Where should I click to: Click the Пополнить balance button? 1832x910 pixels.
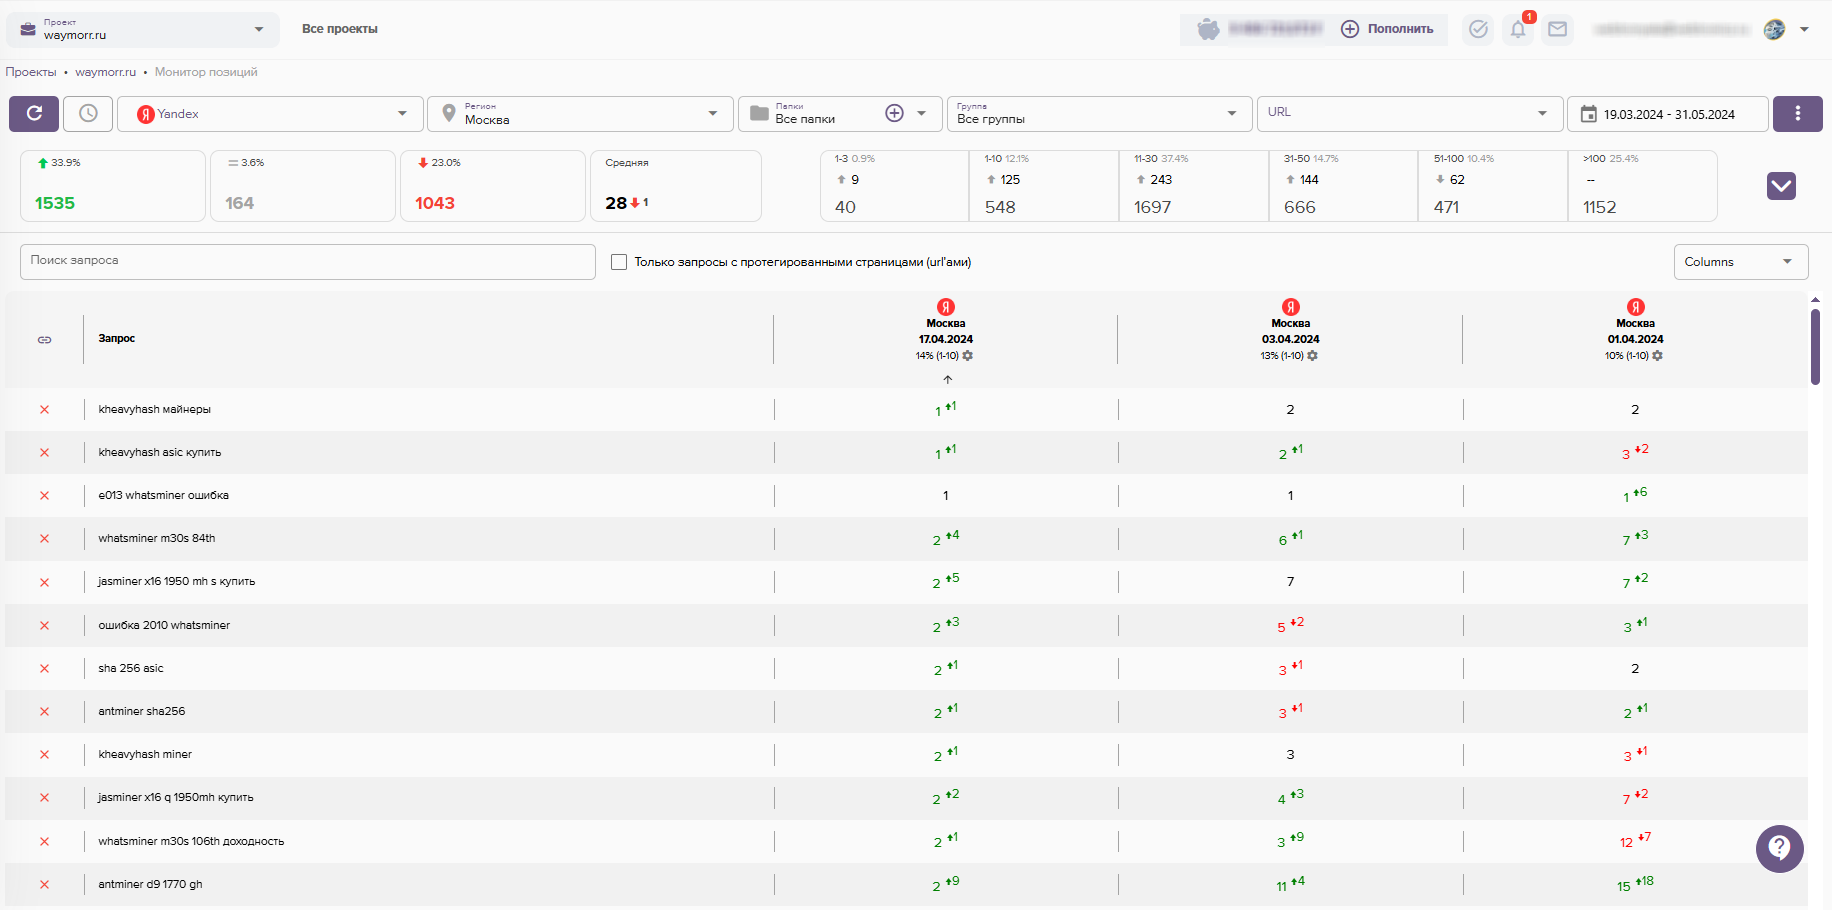tap(1388, 29)
